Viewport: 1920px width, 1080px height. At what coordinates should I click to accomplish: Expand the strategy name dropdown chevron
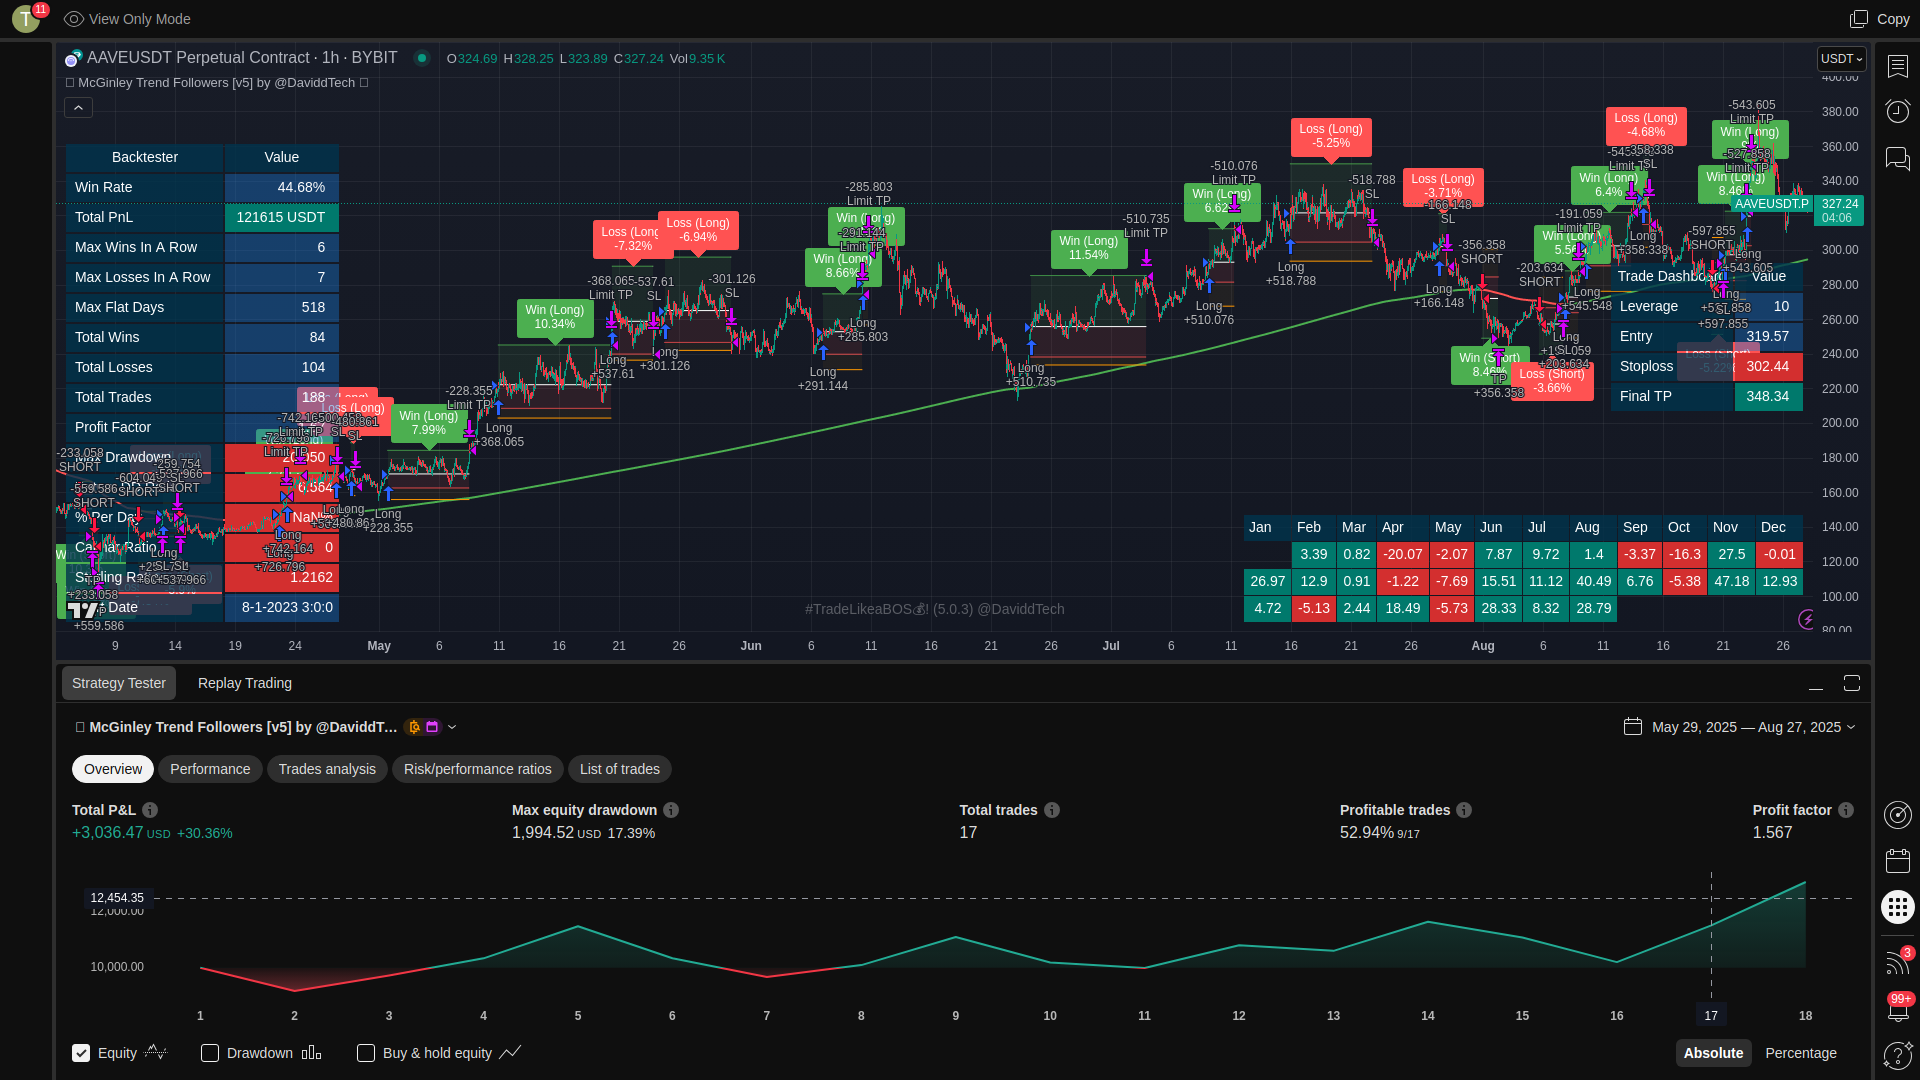click(452, 727)
